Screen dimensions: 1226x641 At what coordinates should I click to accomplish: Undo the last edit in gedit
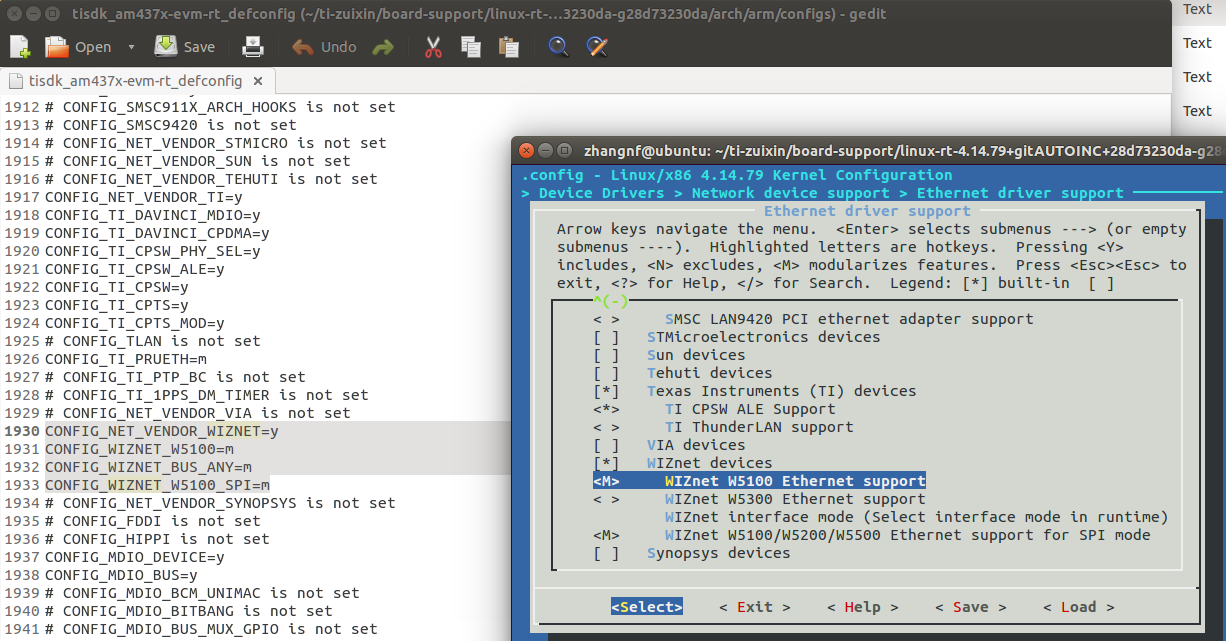point(324,47)
